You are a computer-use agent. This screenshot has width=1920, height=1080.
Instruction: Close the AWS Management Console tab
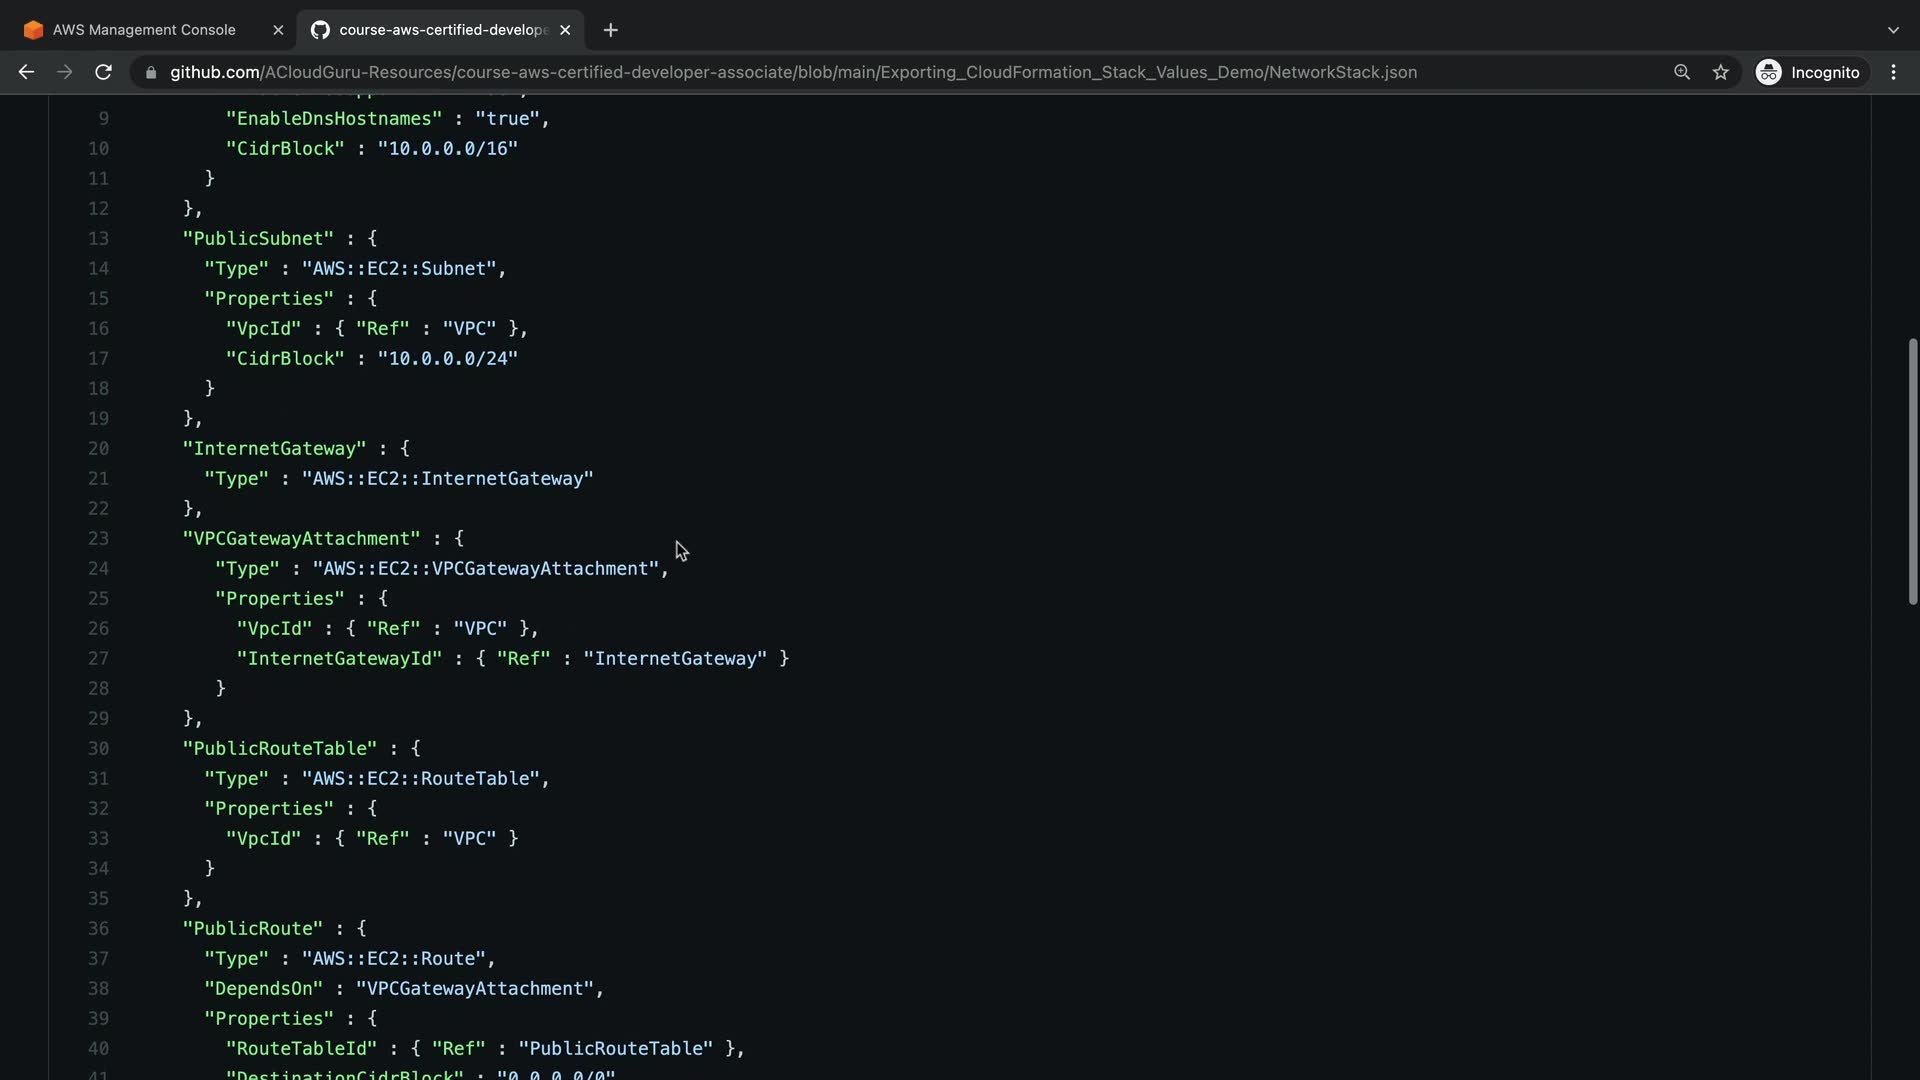(x=278, y=30)
